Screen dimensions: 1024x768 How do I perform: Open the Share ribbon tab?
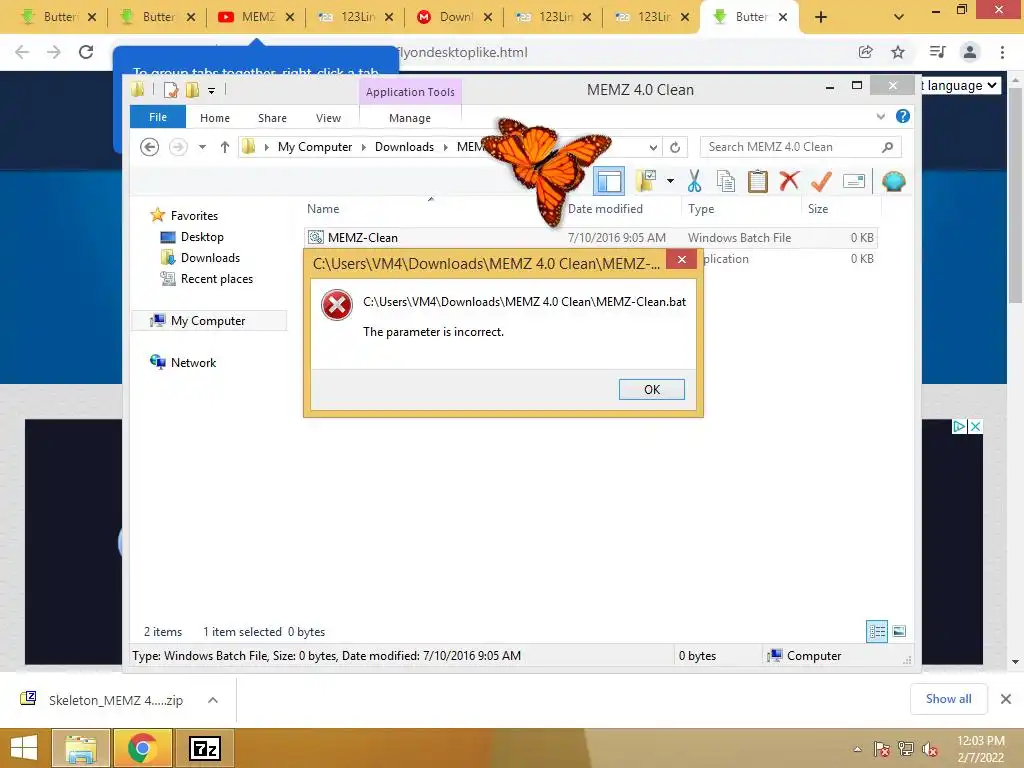(272, 118)
